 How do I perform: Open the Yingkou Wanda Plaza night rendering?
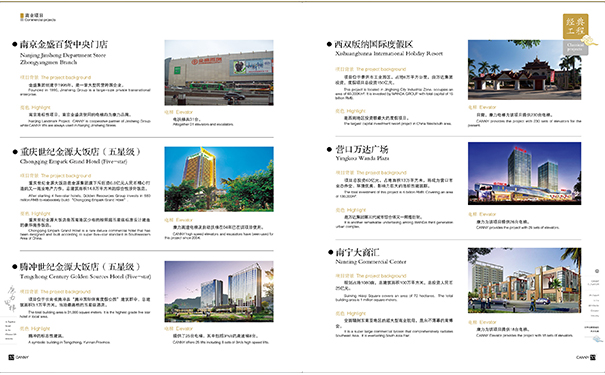[524, 173]
